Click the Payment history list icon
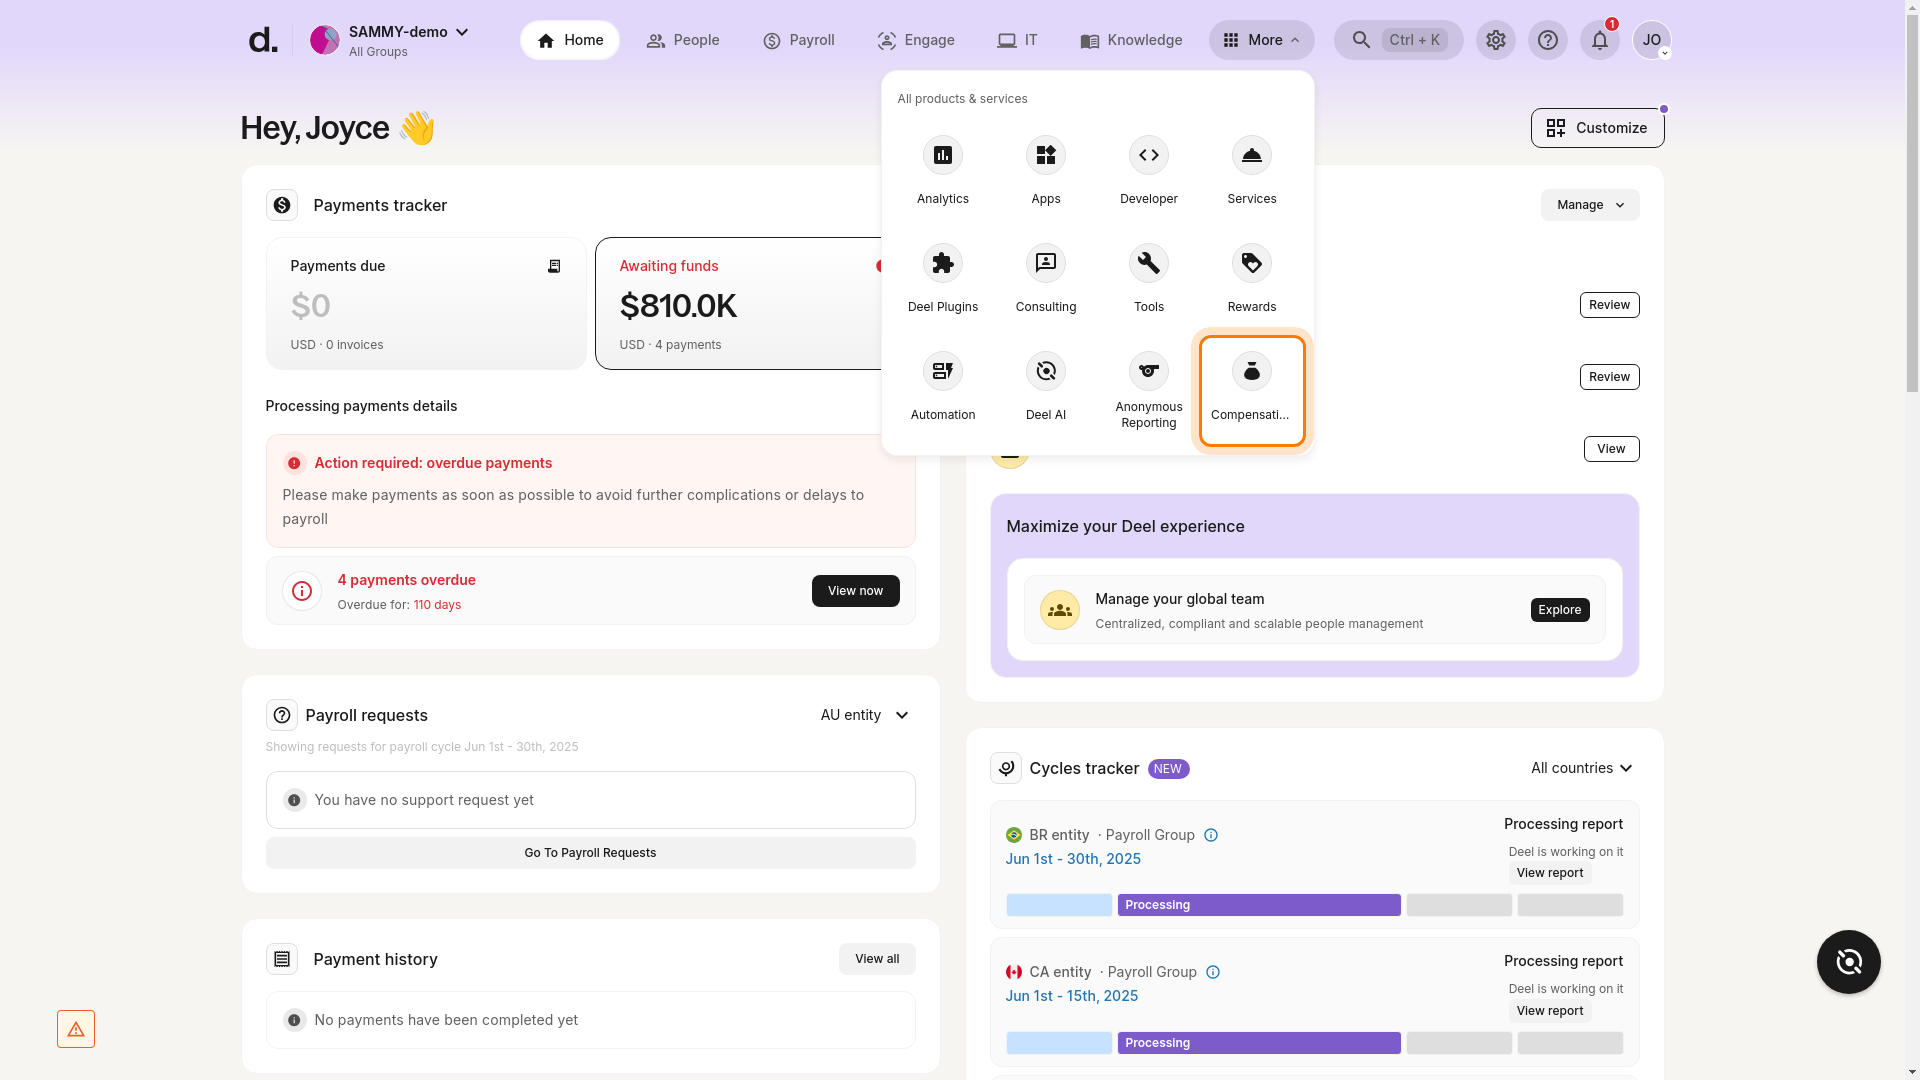Image resolution: width=1920 pixels, height=1080 pixels. pos(282,959)
